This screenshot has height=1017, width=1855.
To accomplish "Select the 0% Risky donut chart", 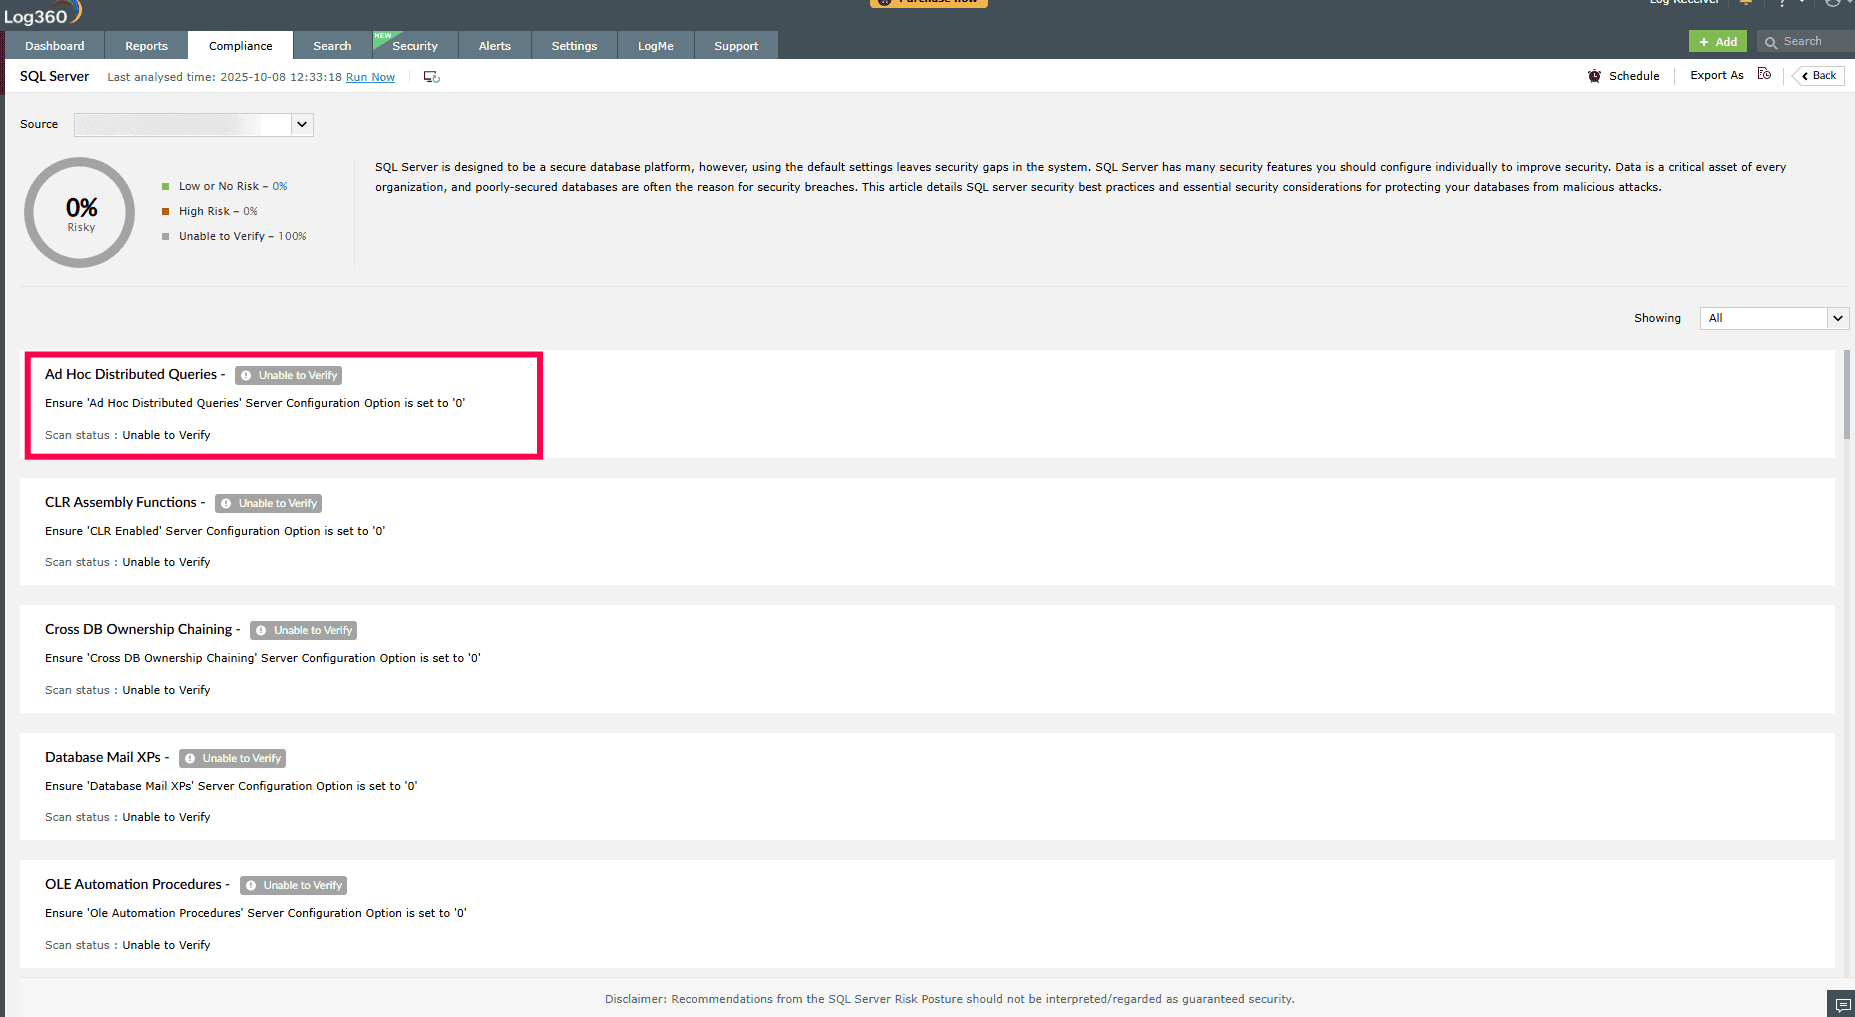I will (80, 212).
